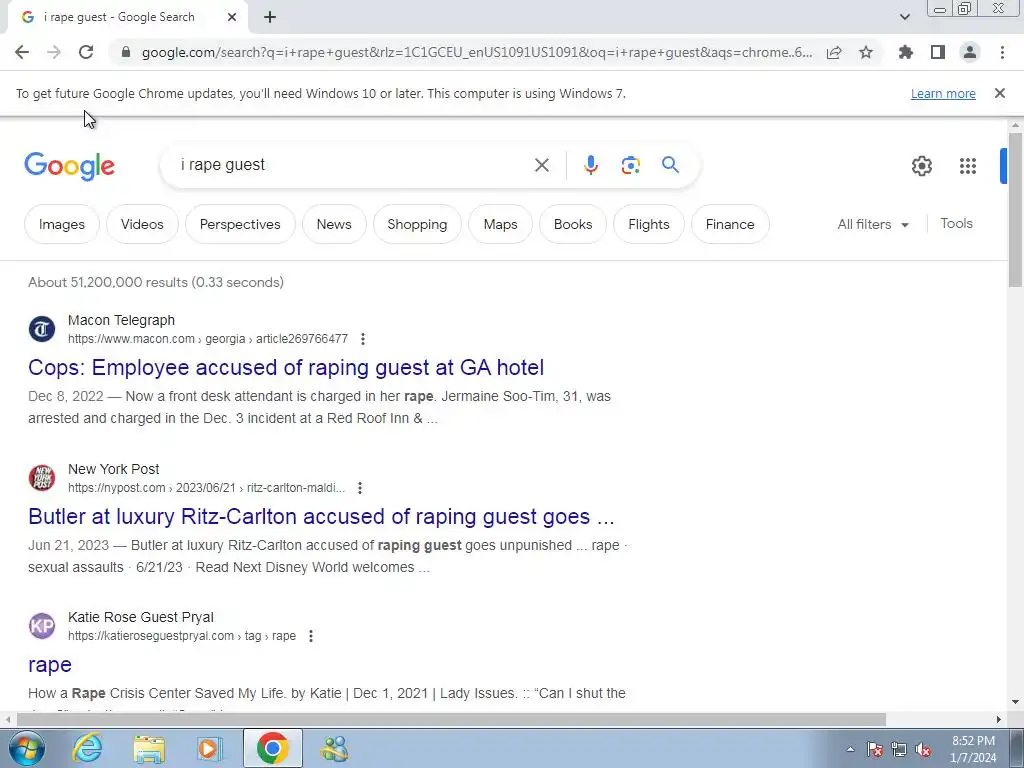Switch to Images results
This screenshot has width=1024, height=768.
click(x=62, y=224)
